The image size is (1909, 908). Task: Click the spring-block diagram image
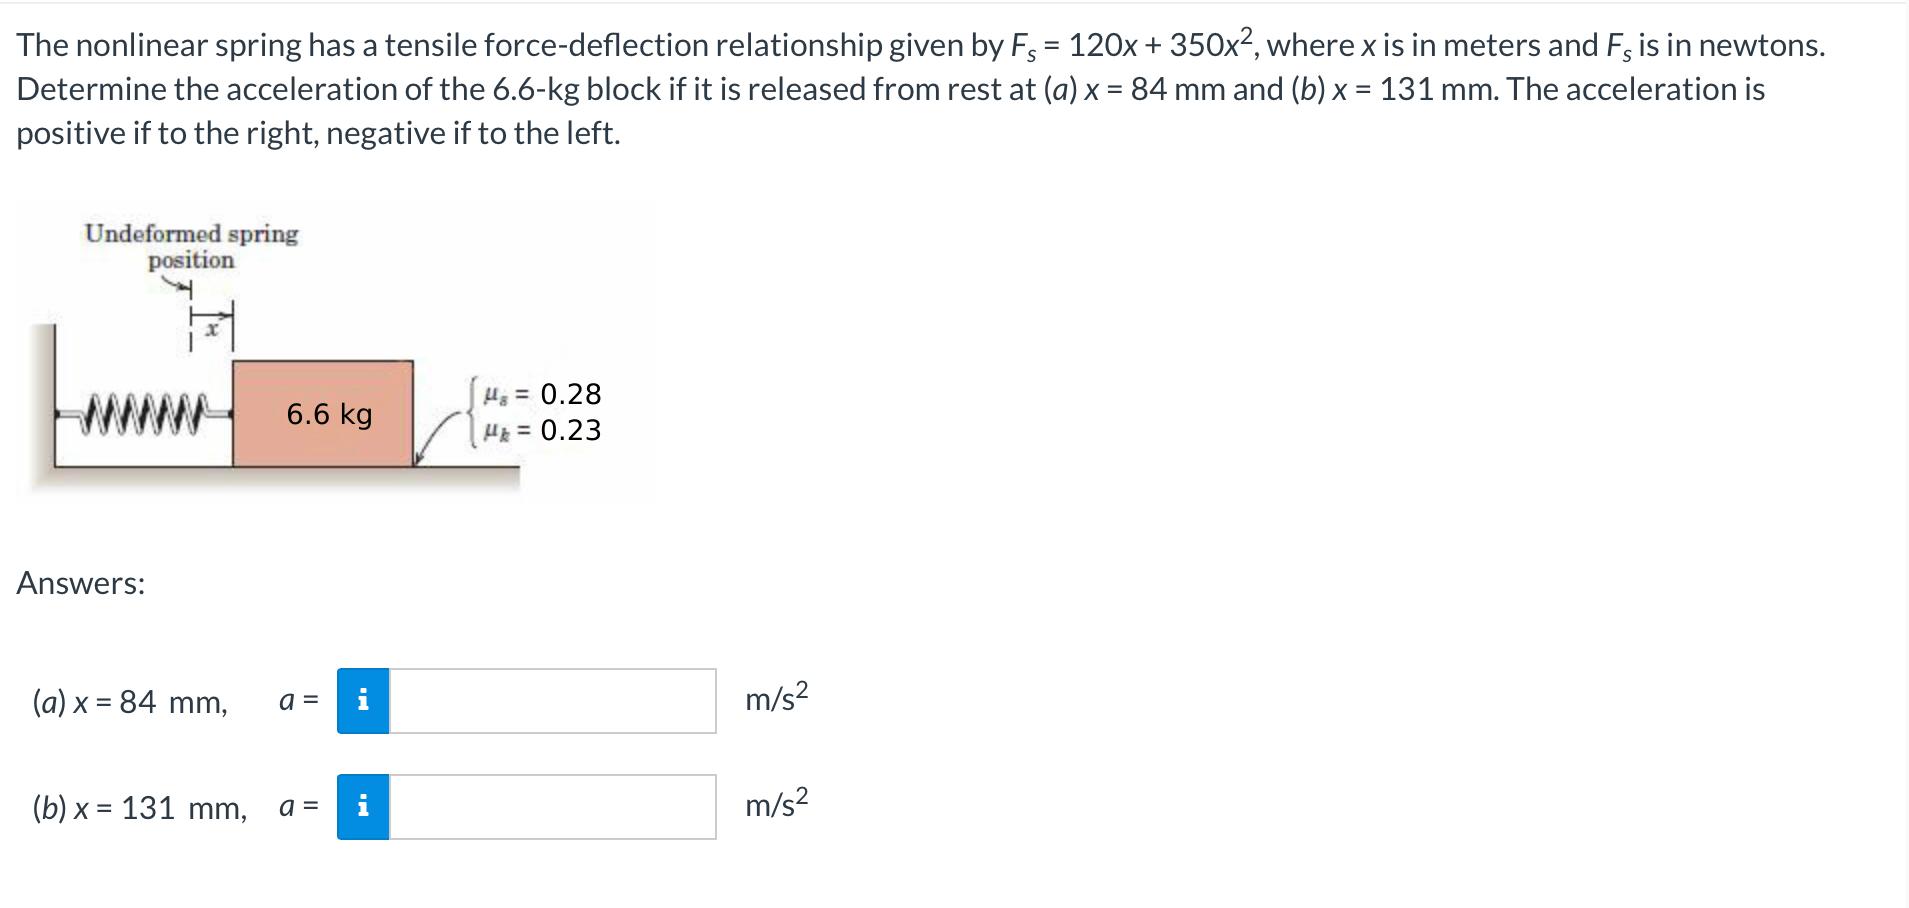(330, 360)
